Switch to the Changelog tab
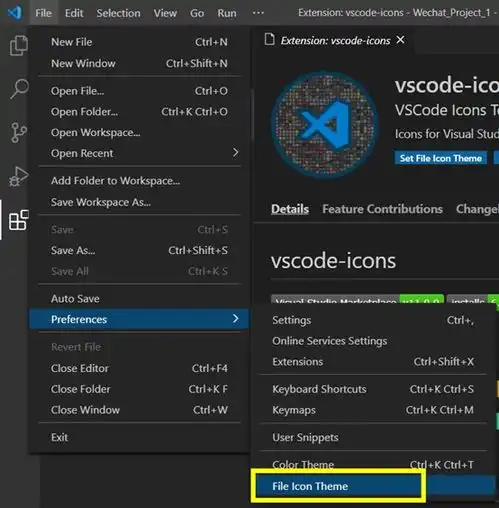The width and height of the screenshot is (499, 508). tap(477, 209)
